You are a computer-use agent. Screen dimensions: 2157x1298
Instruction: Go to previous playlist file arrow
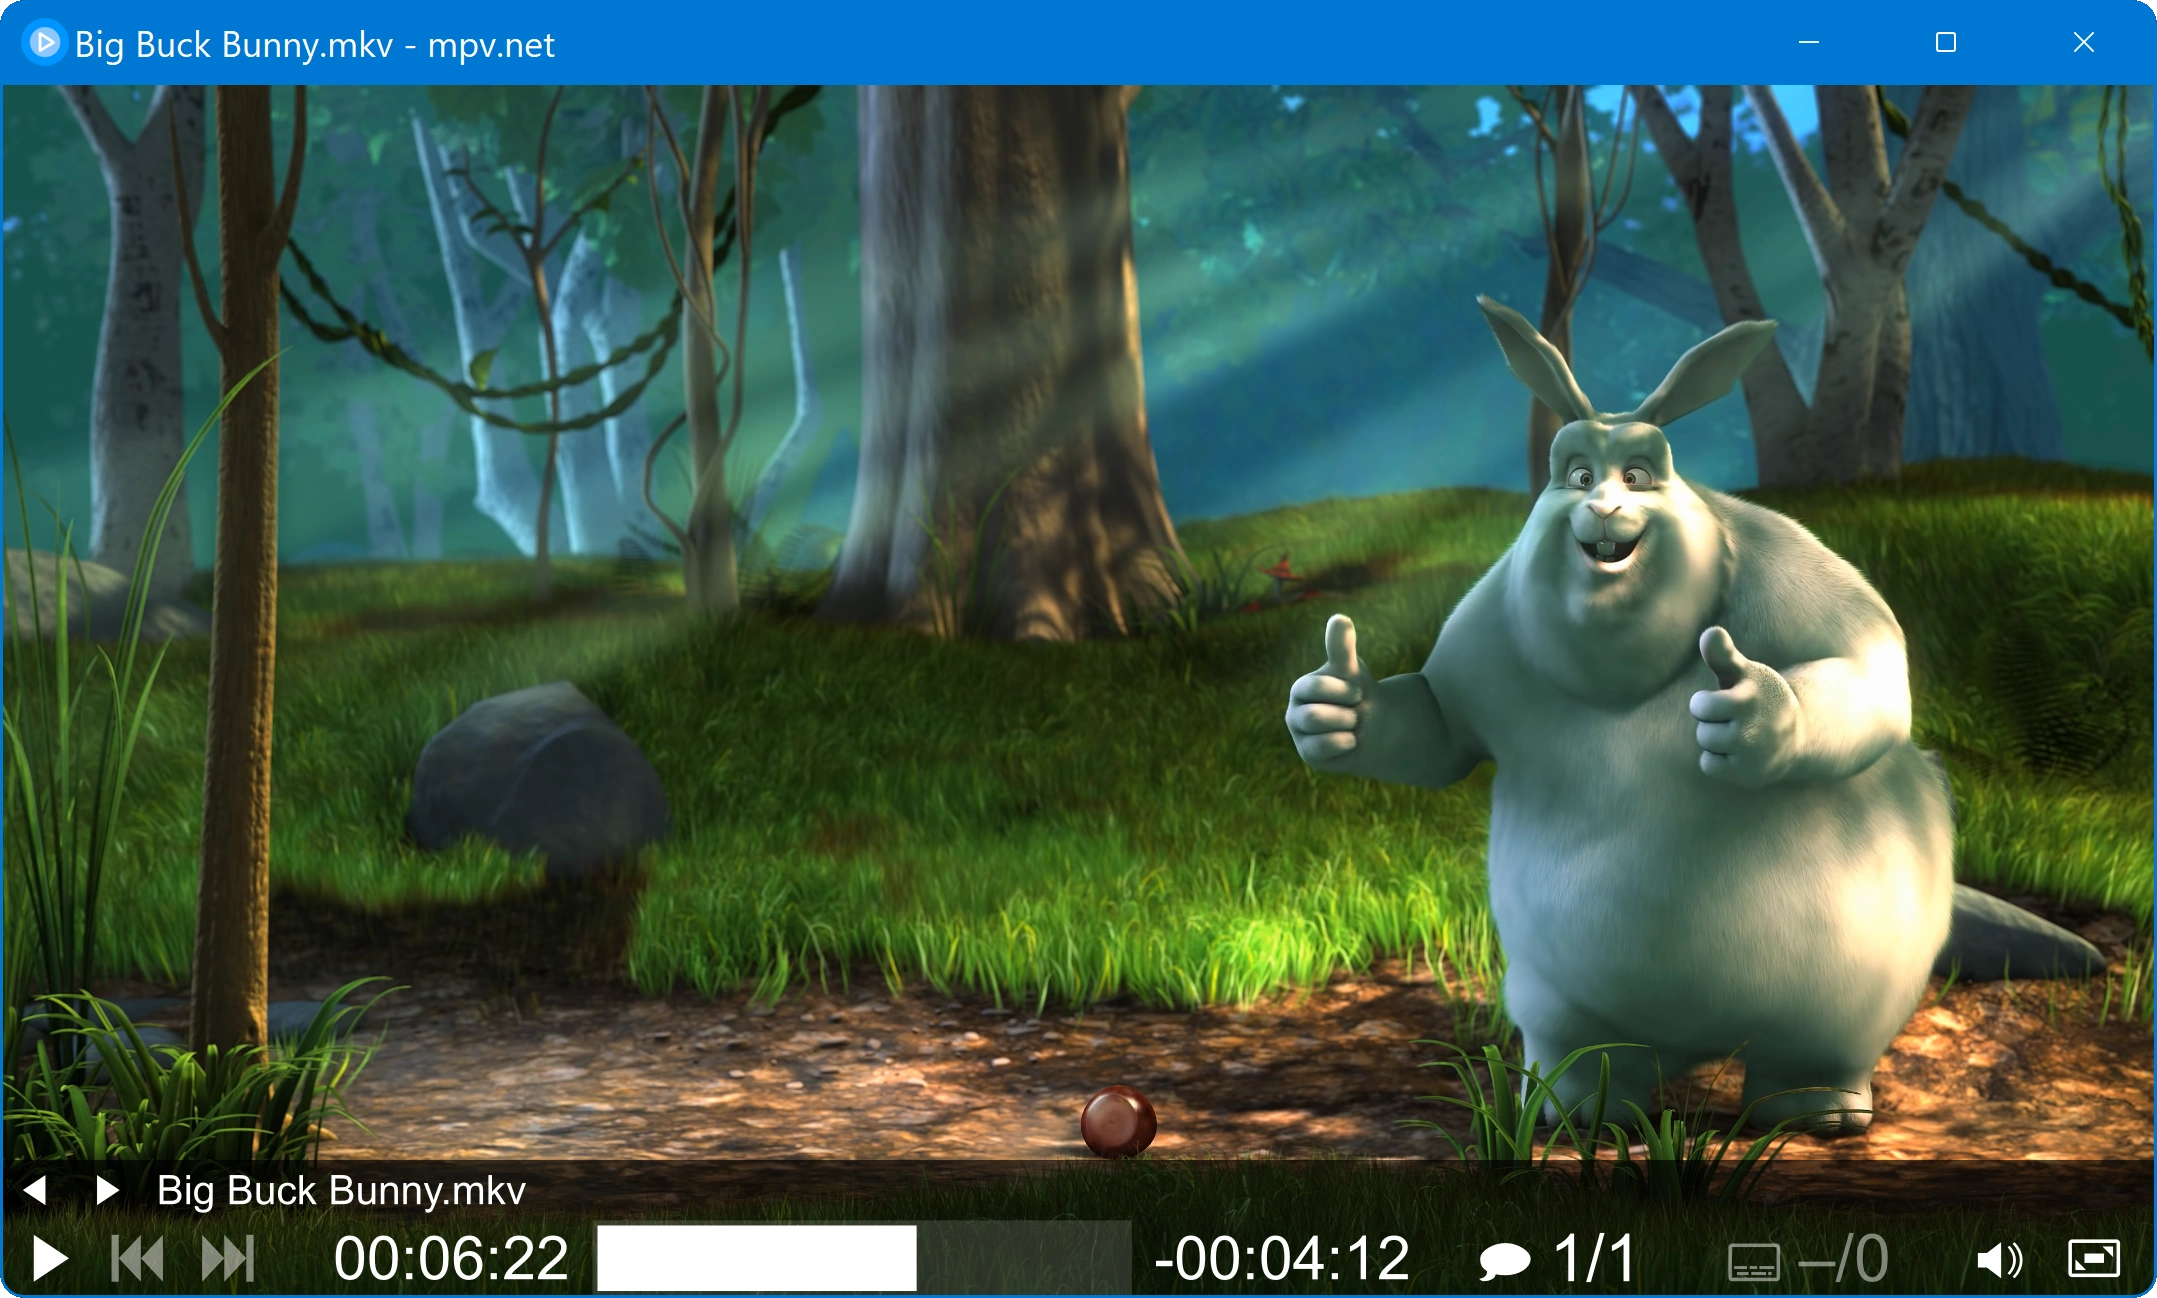(x=35, y=1190)
